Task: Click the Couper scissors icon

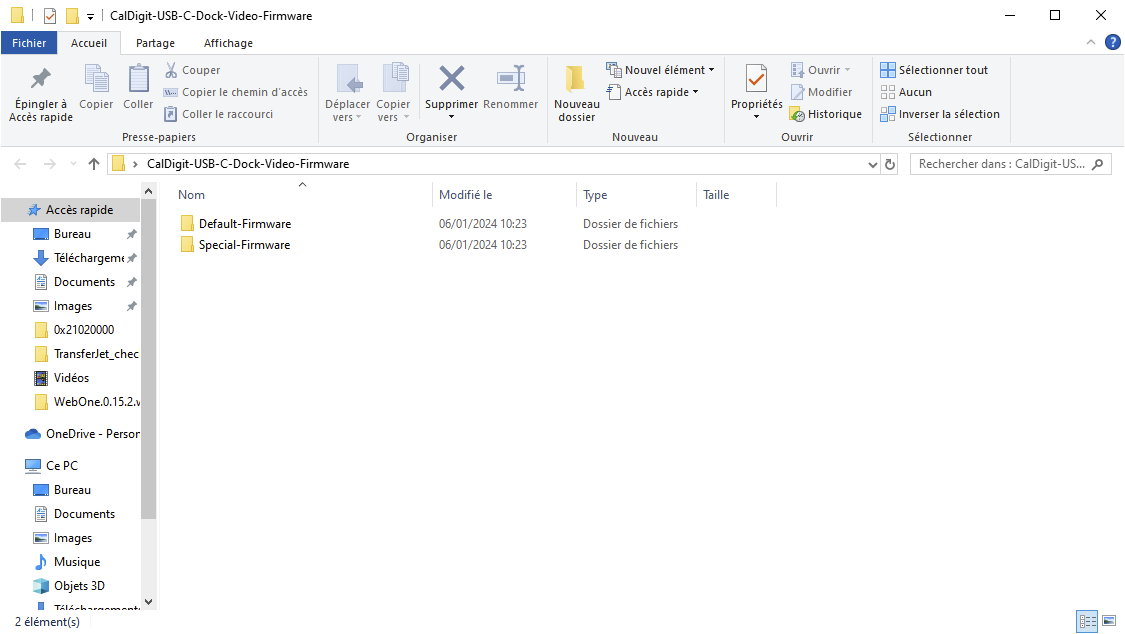Action: coord(171,70)
